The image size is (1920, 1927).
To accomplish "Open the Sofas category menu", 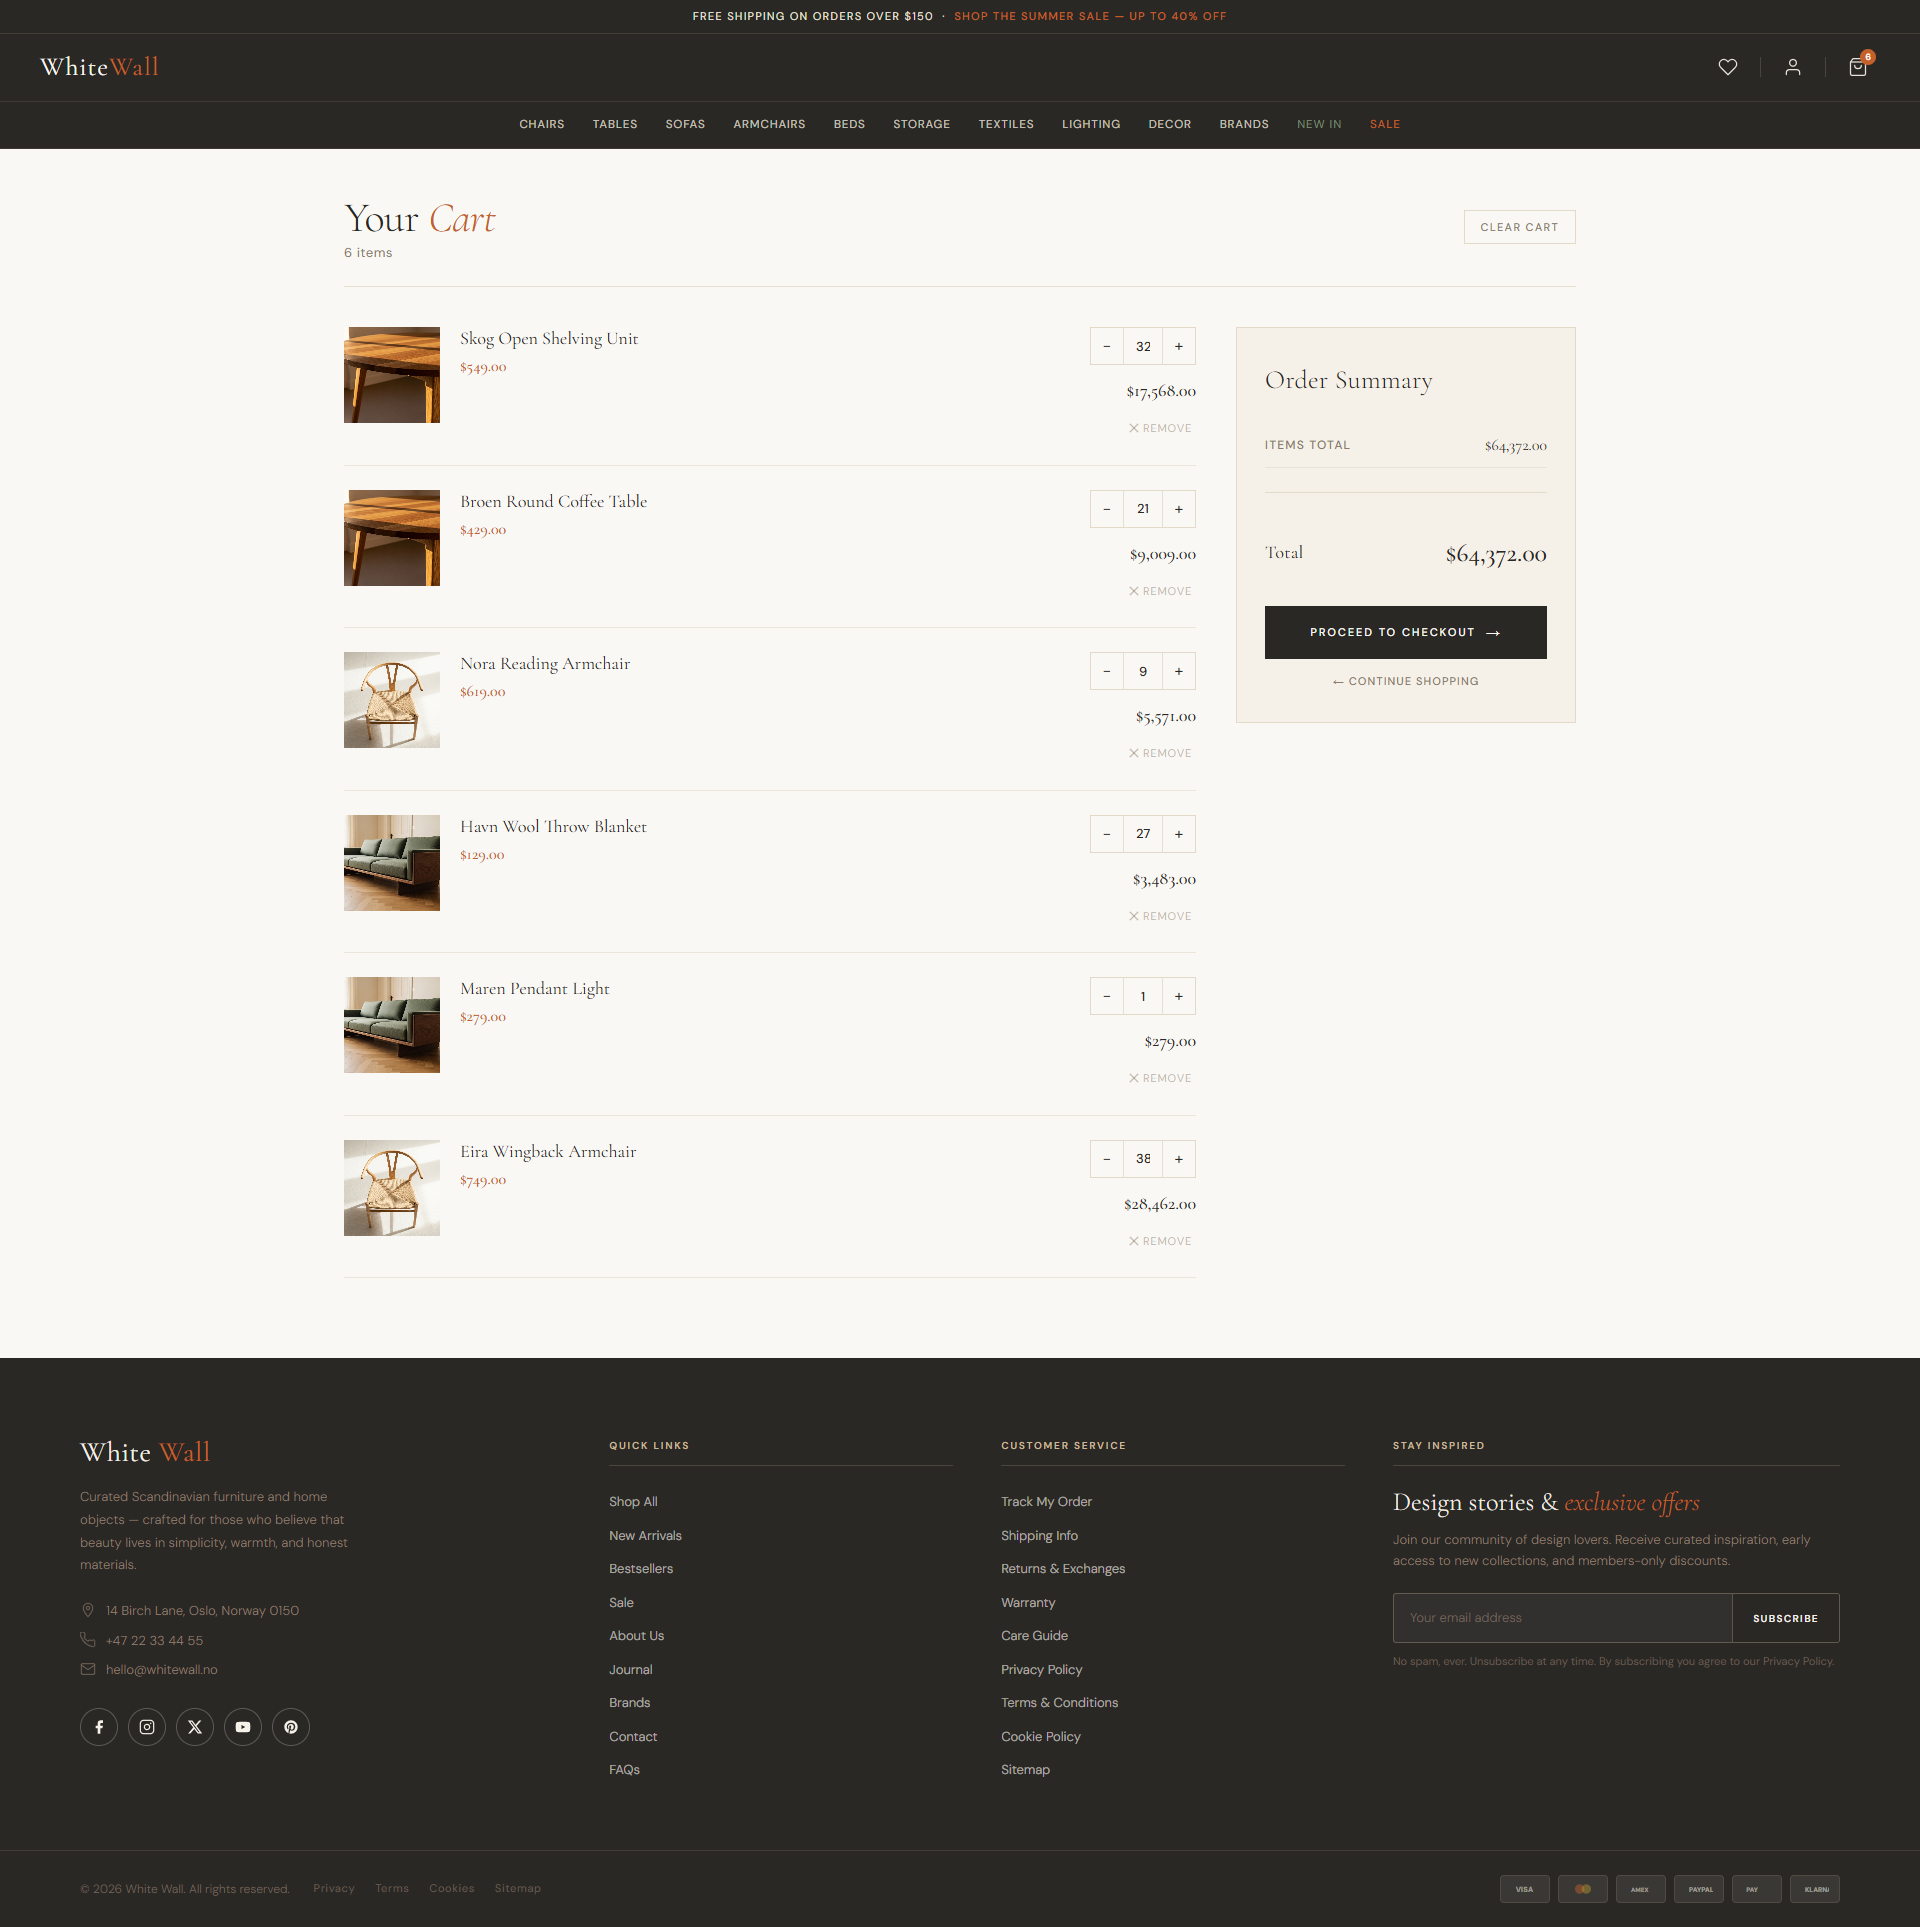I will tap(685, 124).
